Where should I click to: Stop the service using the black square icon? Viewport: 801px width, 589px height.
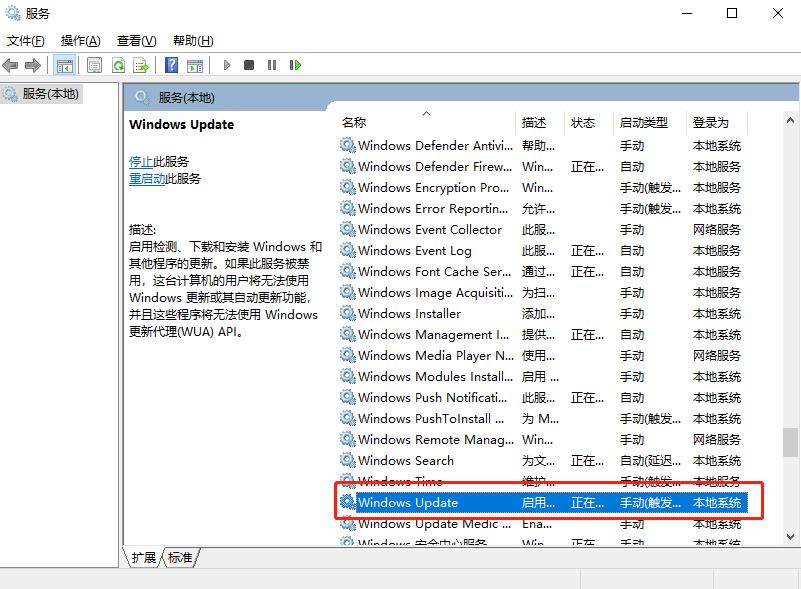pos(250,64)
